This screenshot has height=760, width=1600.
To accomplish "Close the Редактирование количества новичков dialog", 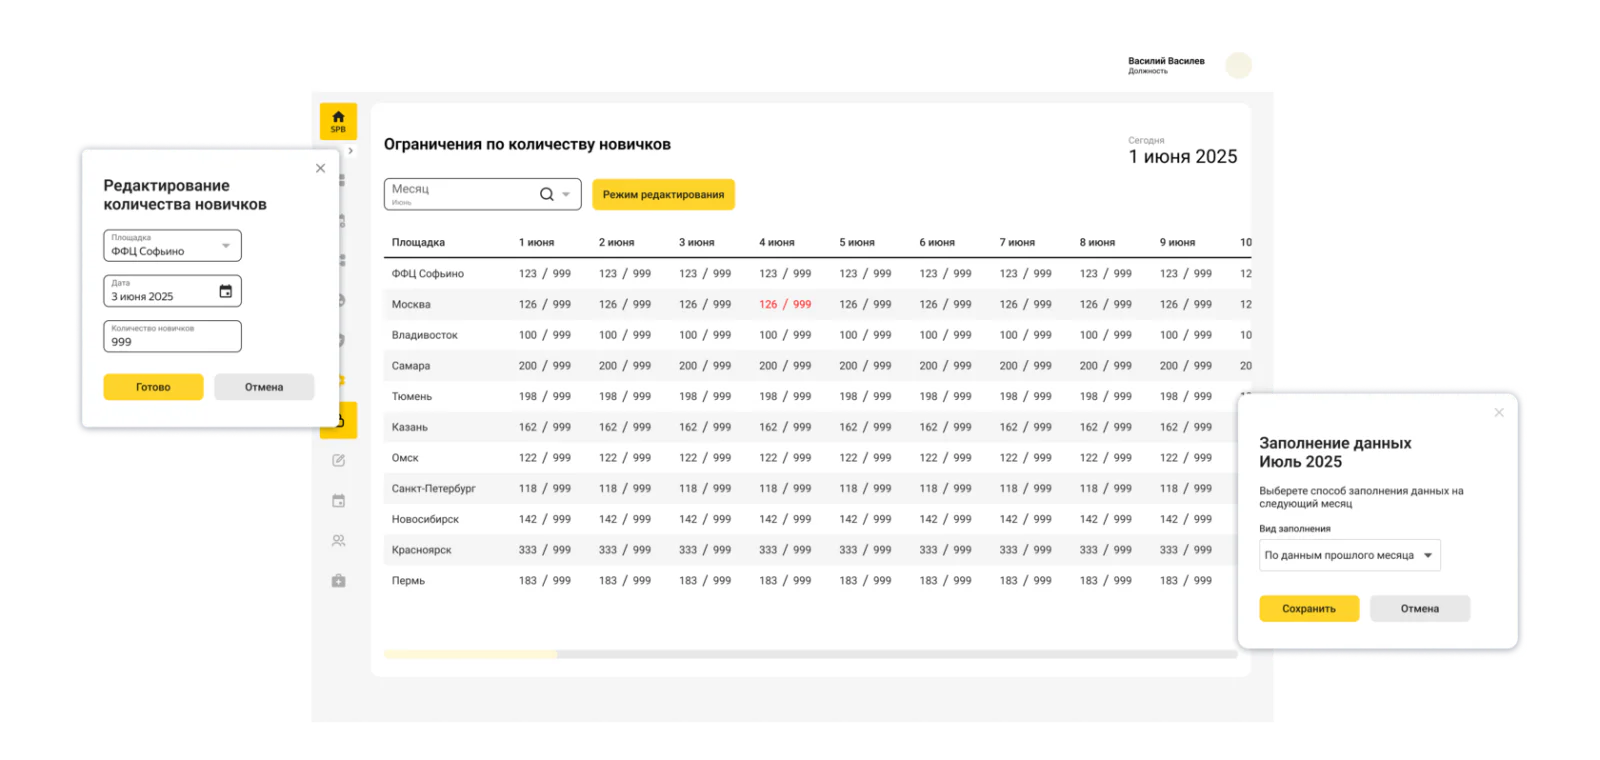I will [x=321, y=168].
